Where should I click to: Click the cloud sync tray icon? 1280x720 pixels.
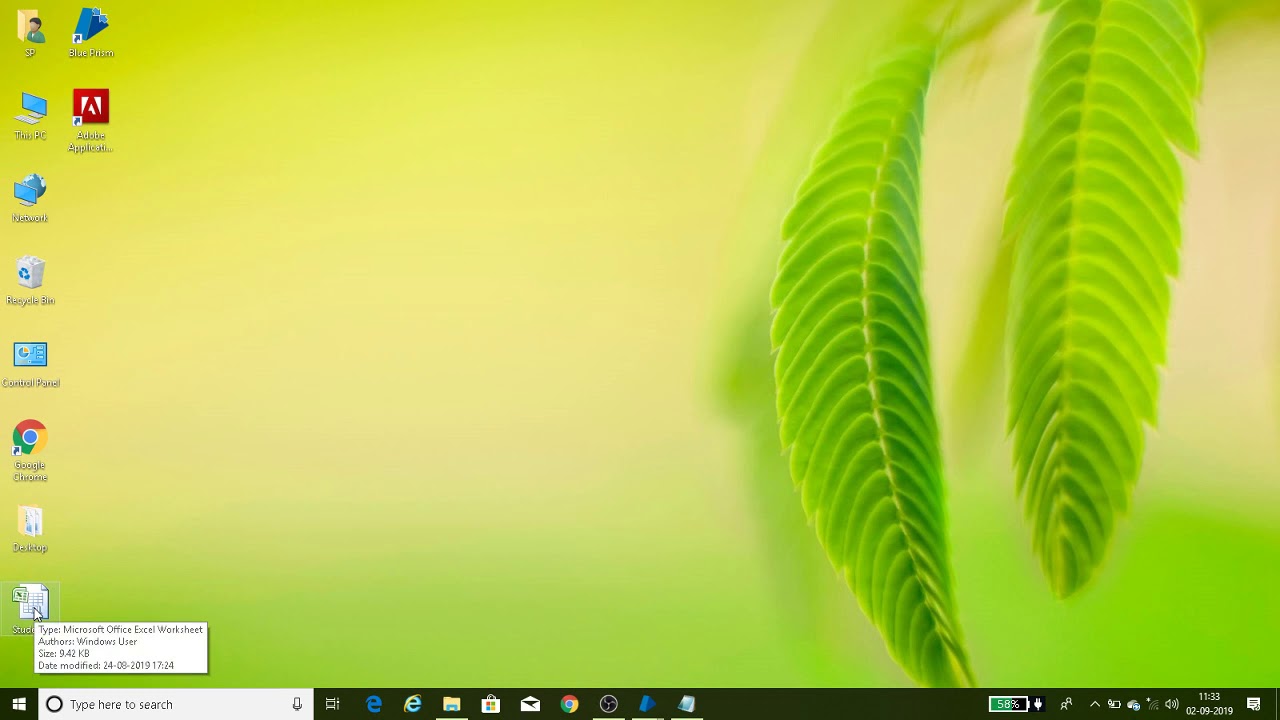point(1133,704)
